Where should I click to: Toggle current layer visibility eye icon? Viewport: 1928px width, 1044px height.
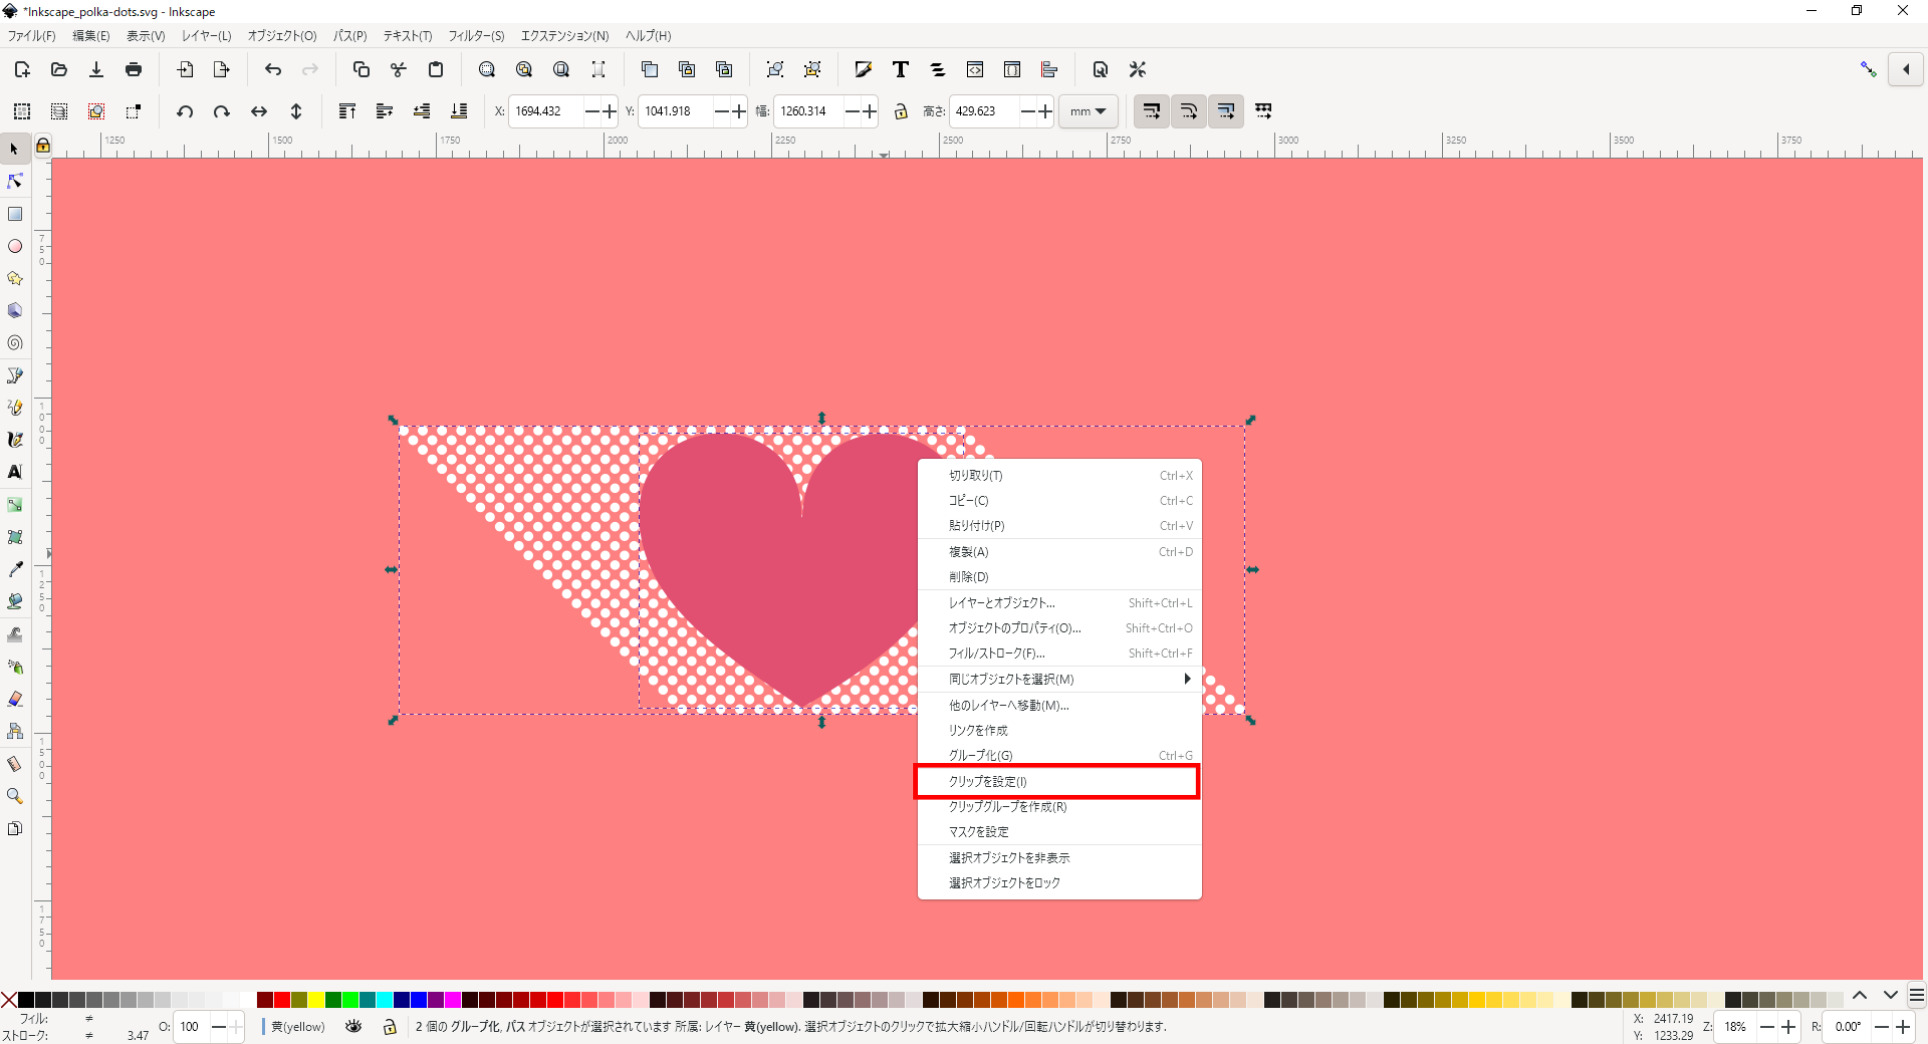[x=353, y=1027]
